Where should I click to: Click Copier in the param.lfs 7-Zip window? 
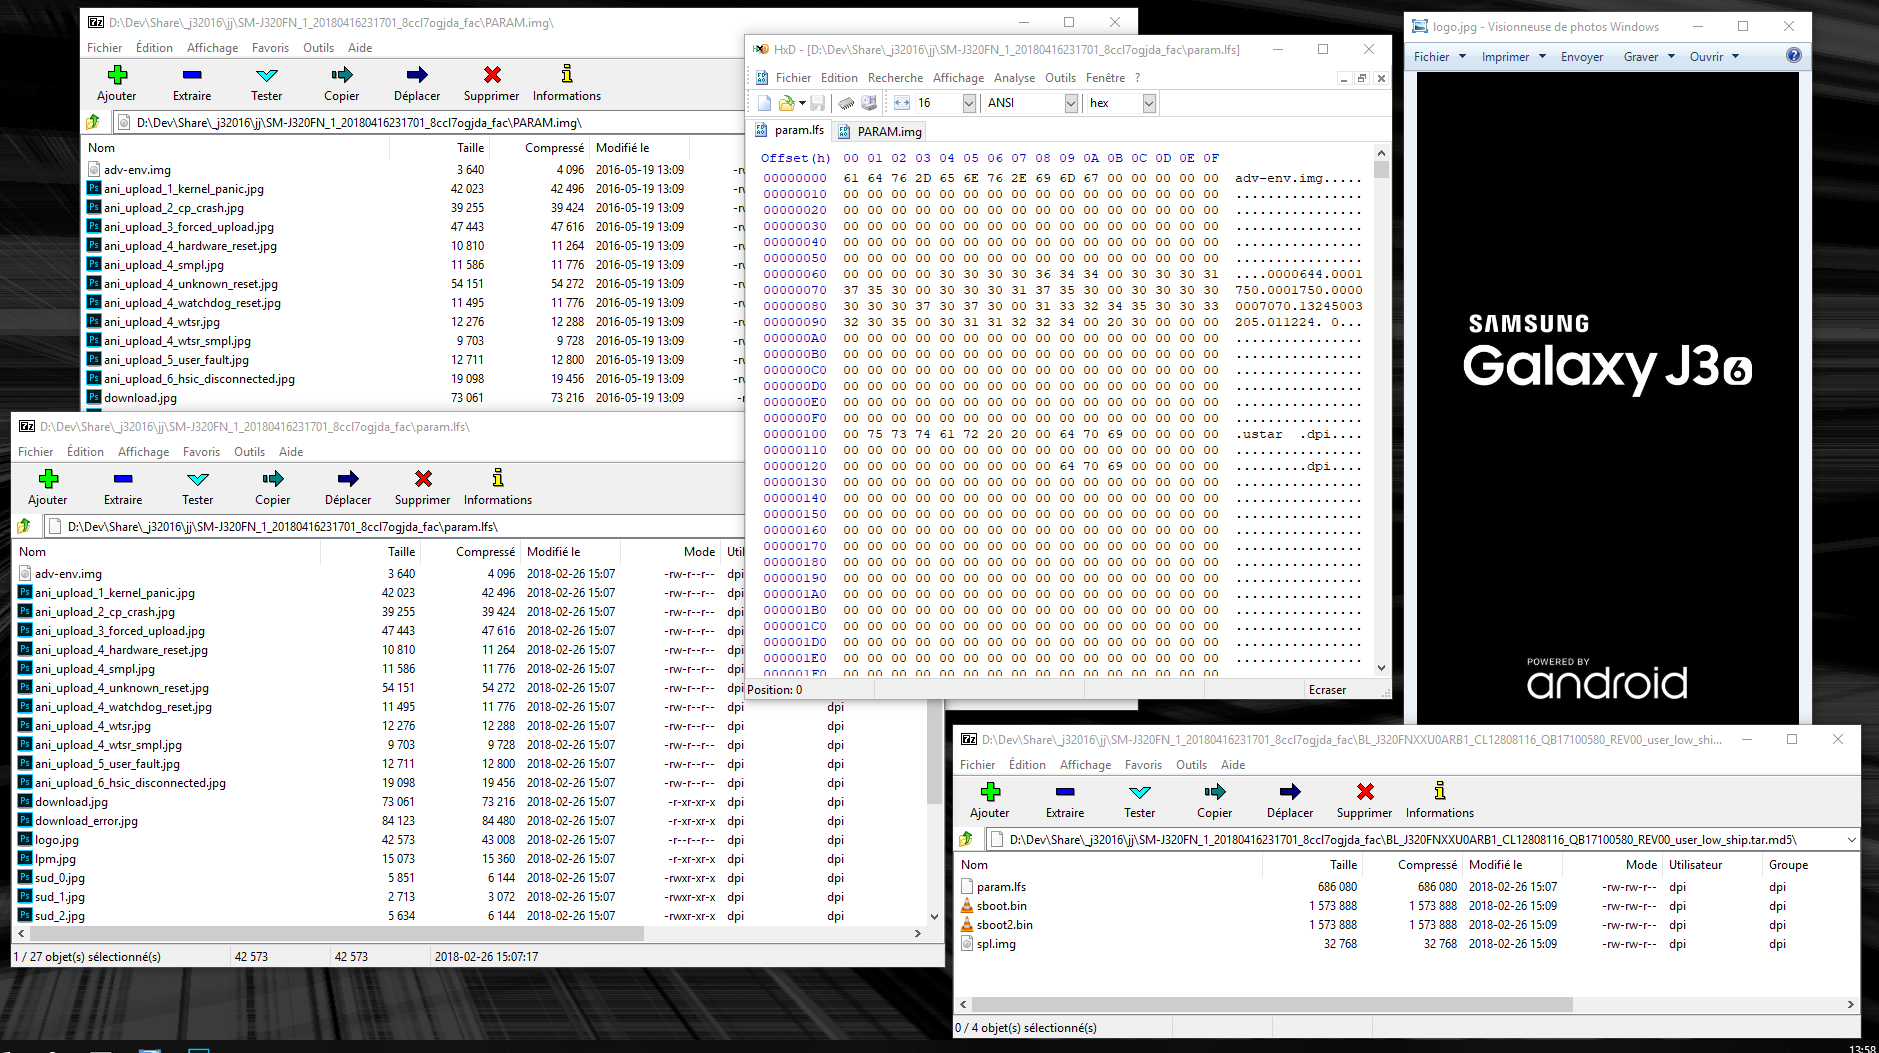tap(273, 487)
